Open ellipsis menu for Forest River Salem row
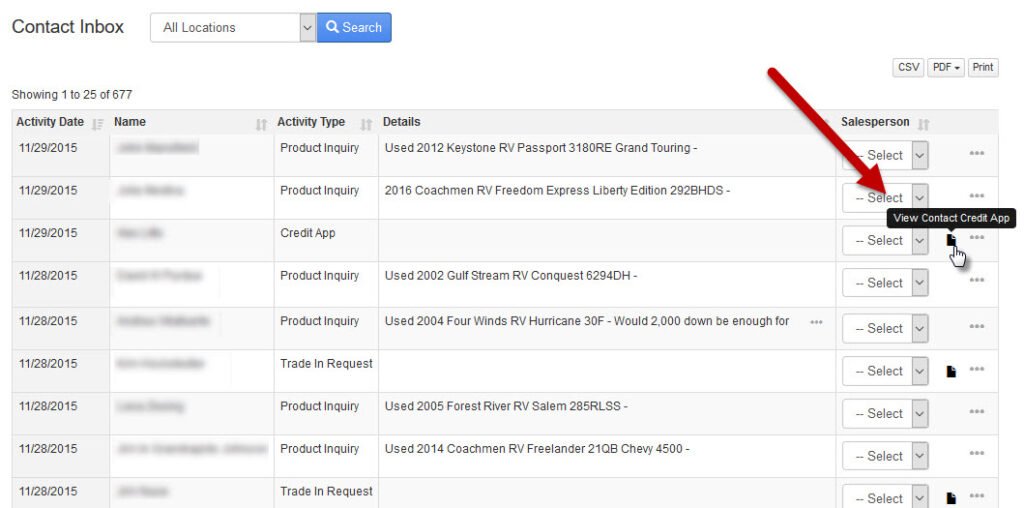This screenshot has width=1024, height=508. tap(977, 412)
